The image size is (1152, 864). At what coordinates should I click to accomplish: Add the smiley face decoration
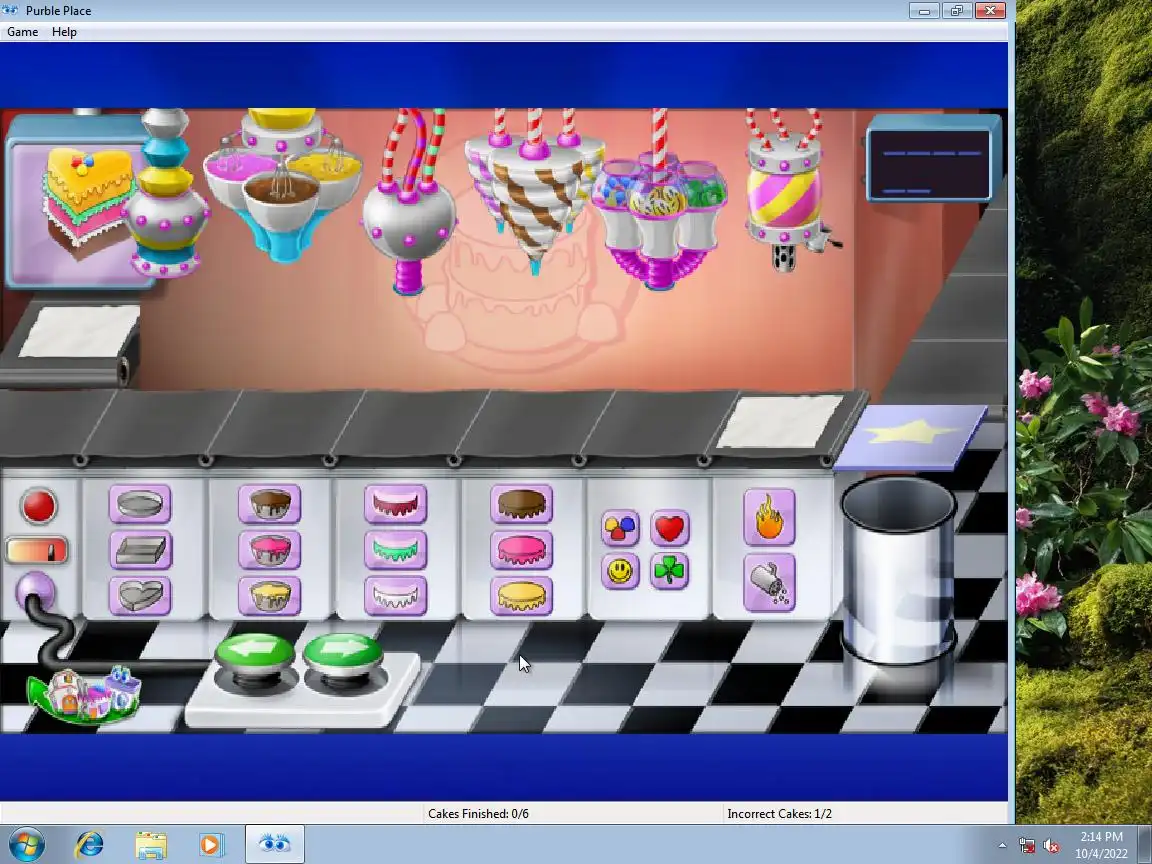pos(620,572)
